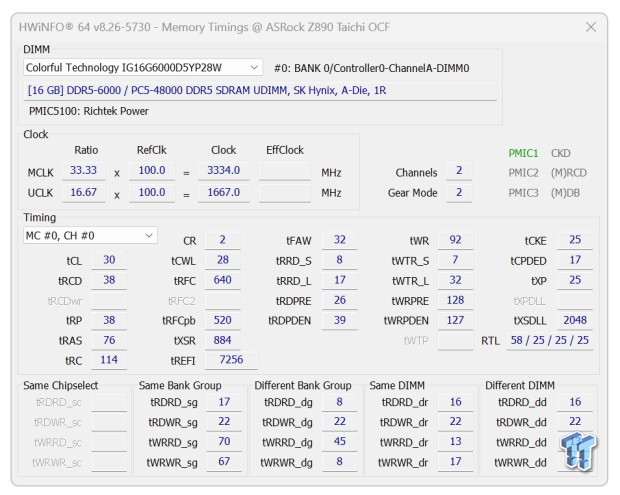Viewport: 620px width, 495px height.
Task: Click the tRDRD_dr value 16
Action: tap(456, 402)
